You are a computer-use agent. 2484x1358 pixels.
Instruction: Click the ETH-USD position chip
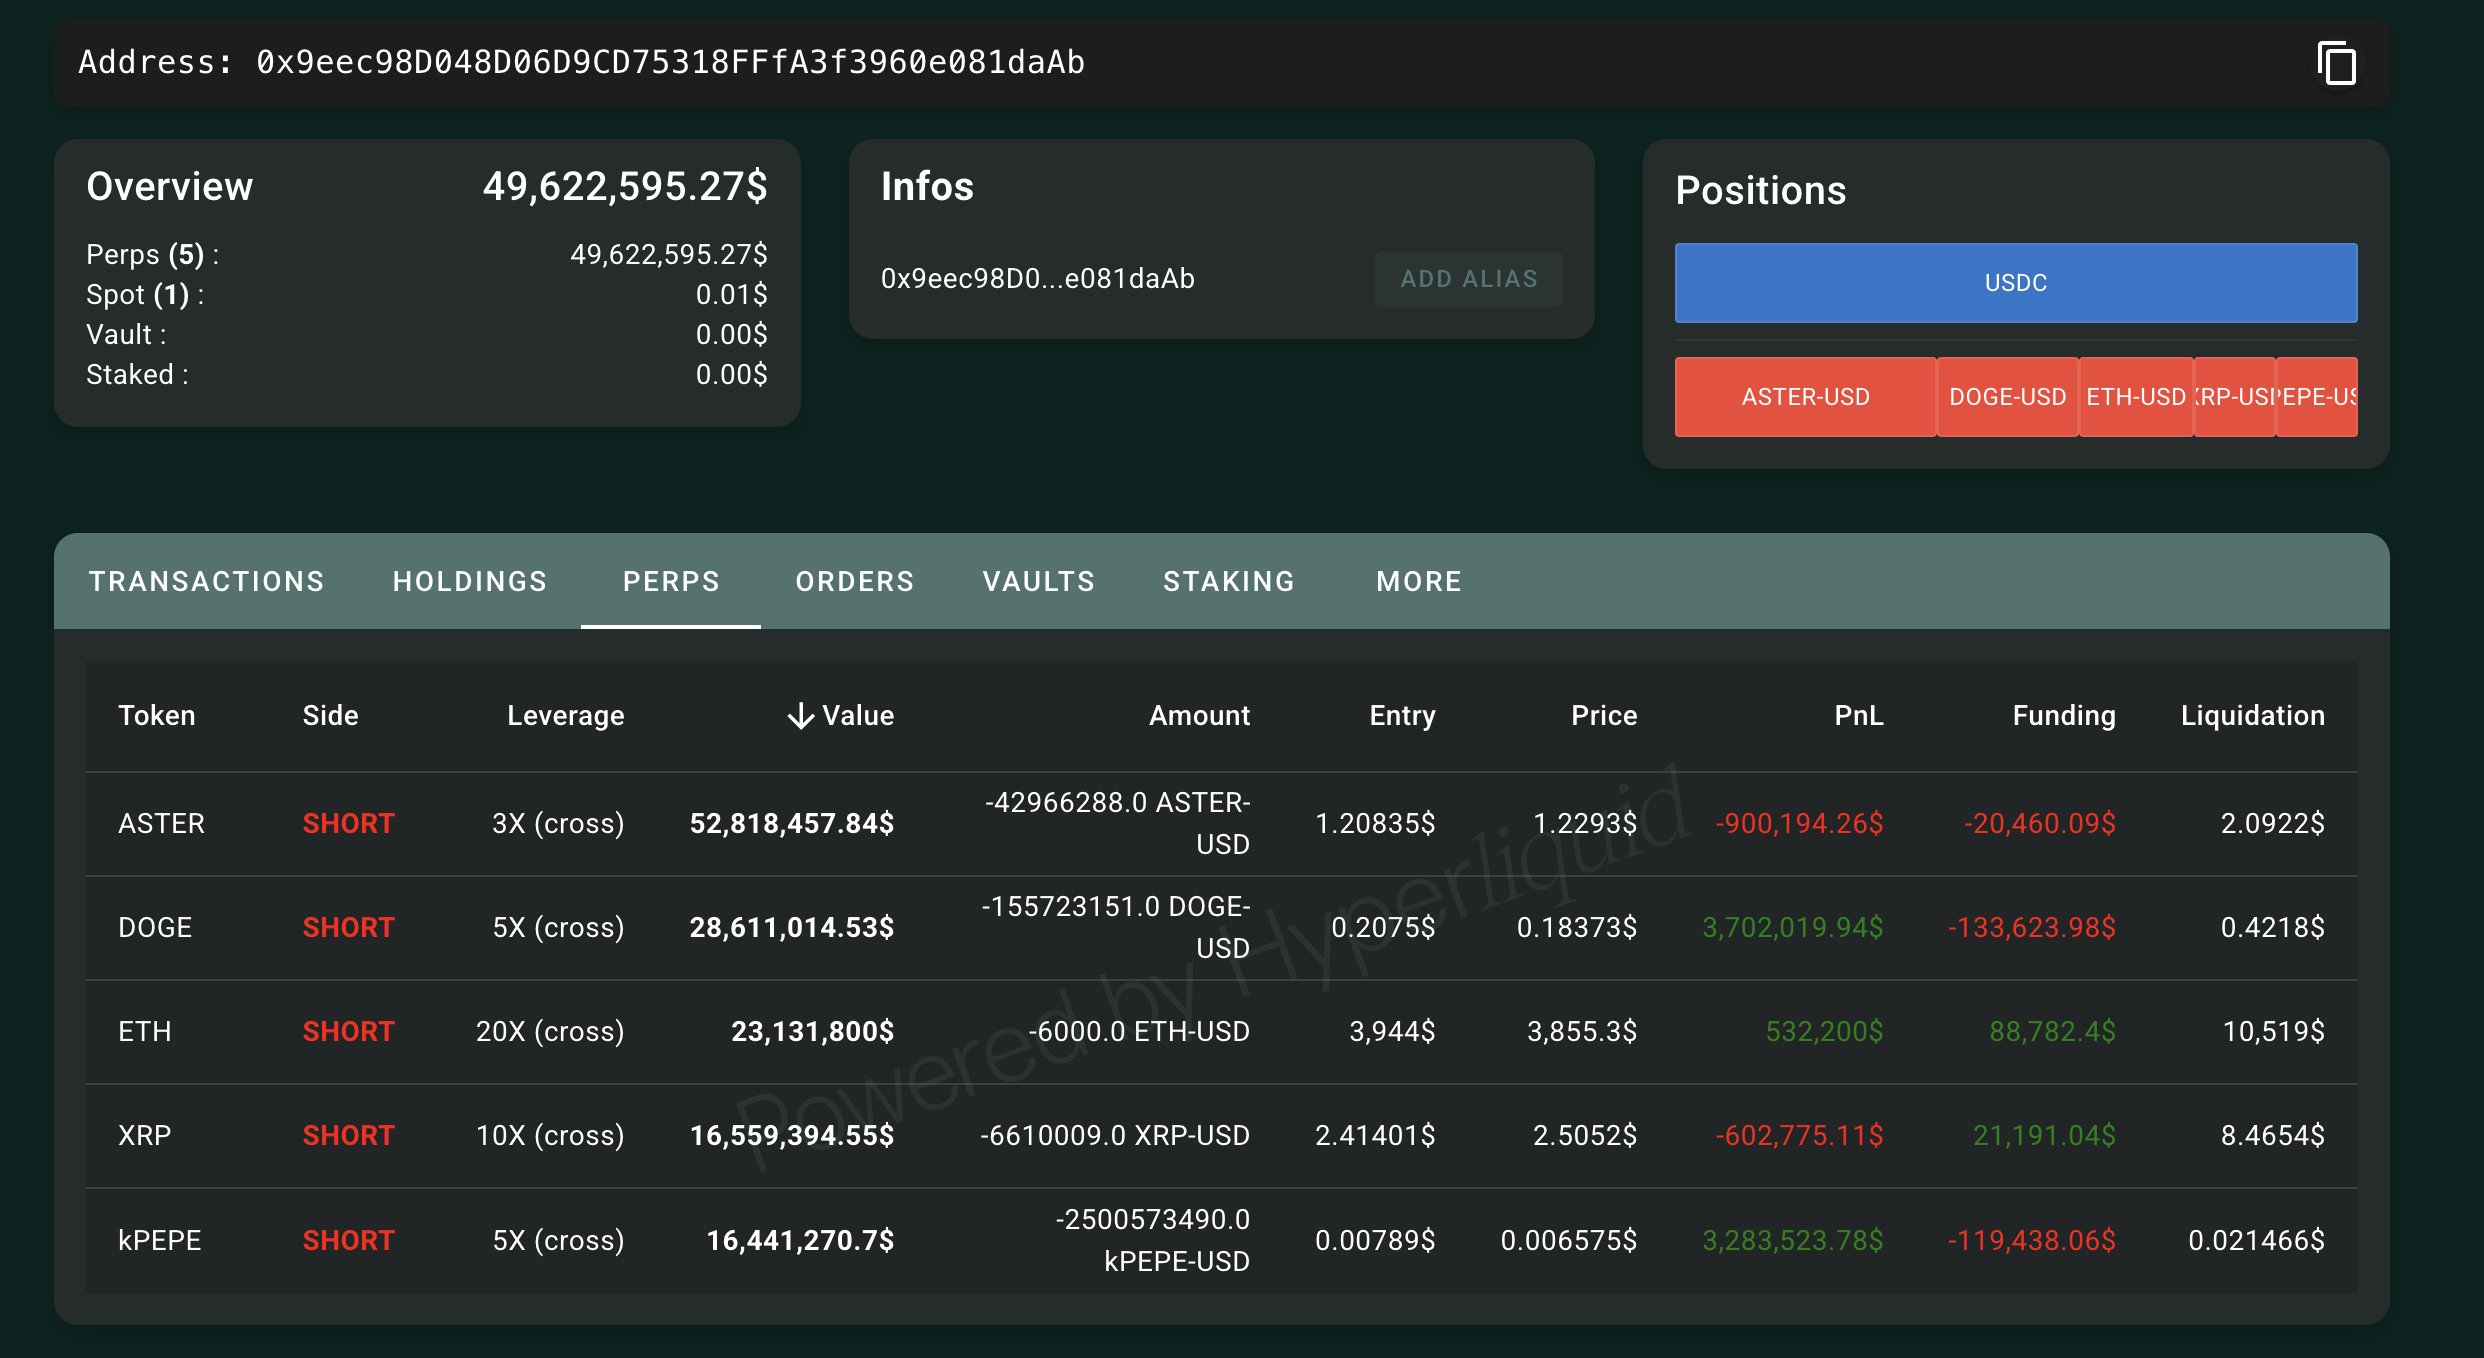(x=2135, y=396)
